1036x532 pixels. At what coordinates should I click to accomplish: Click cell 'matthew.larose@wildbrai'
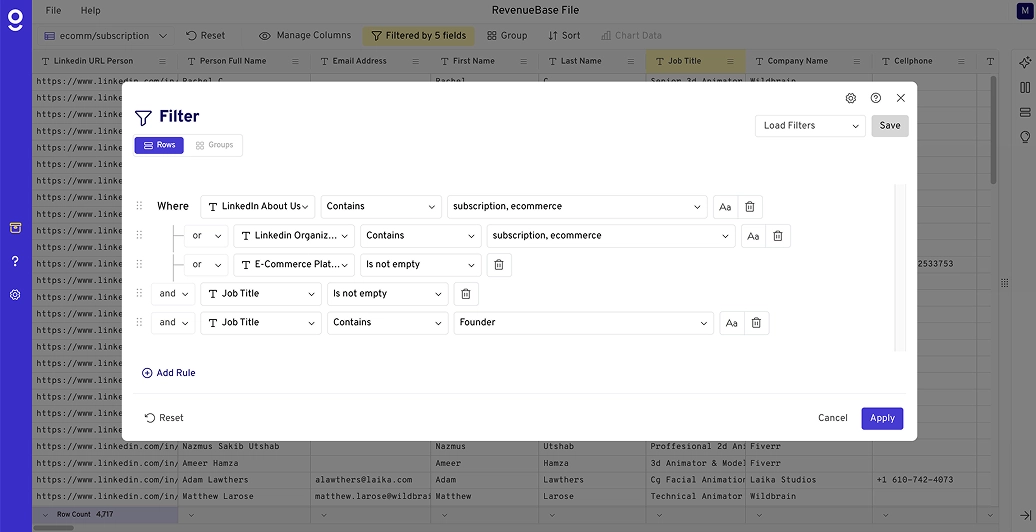point(371,496)
